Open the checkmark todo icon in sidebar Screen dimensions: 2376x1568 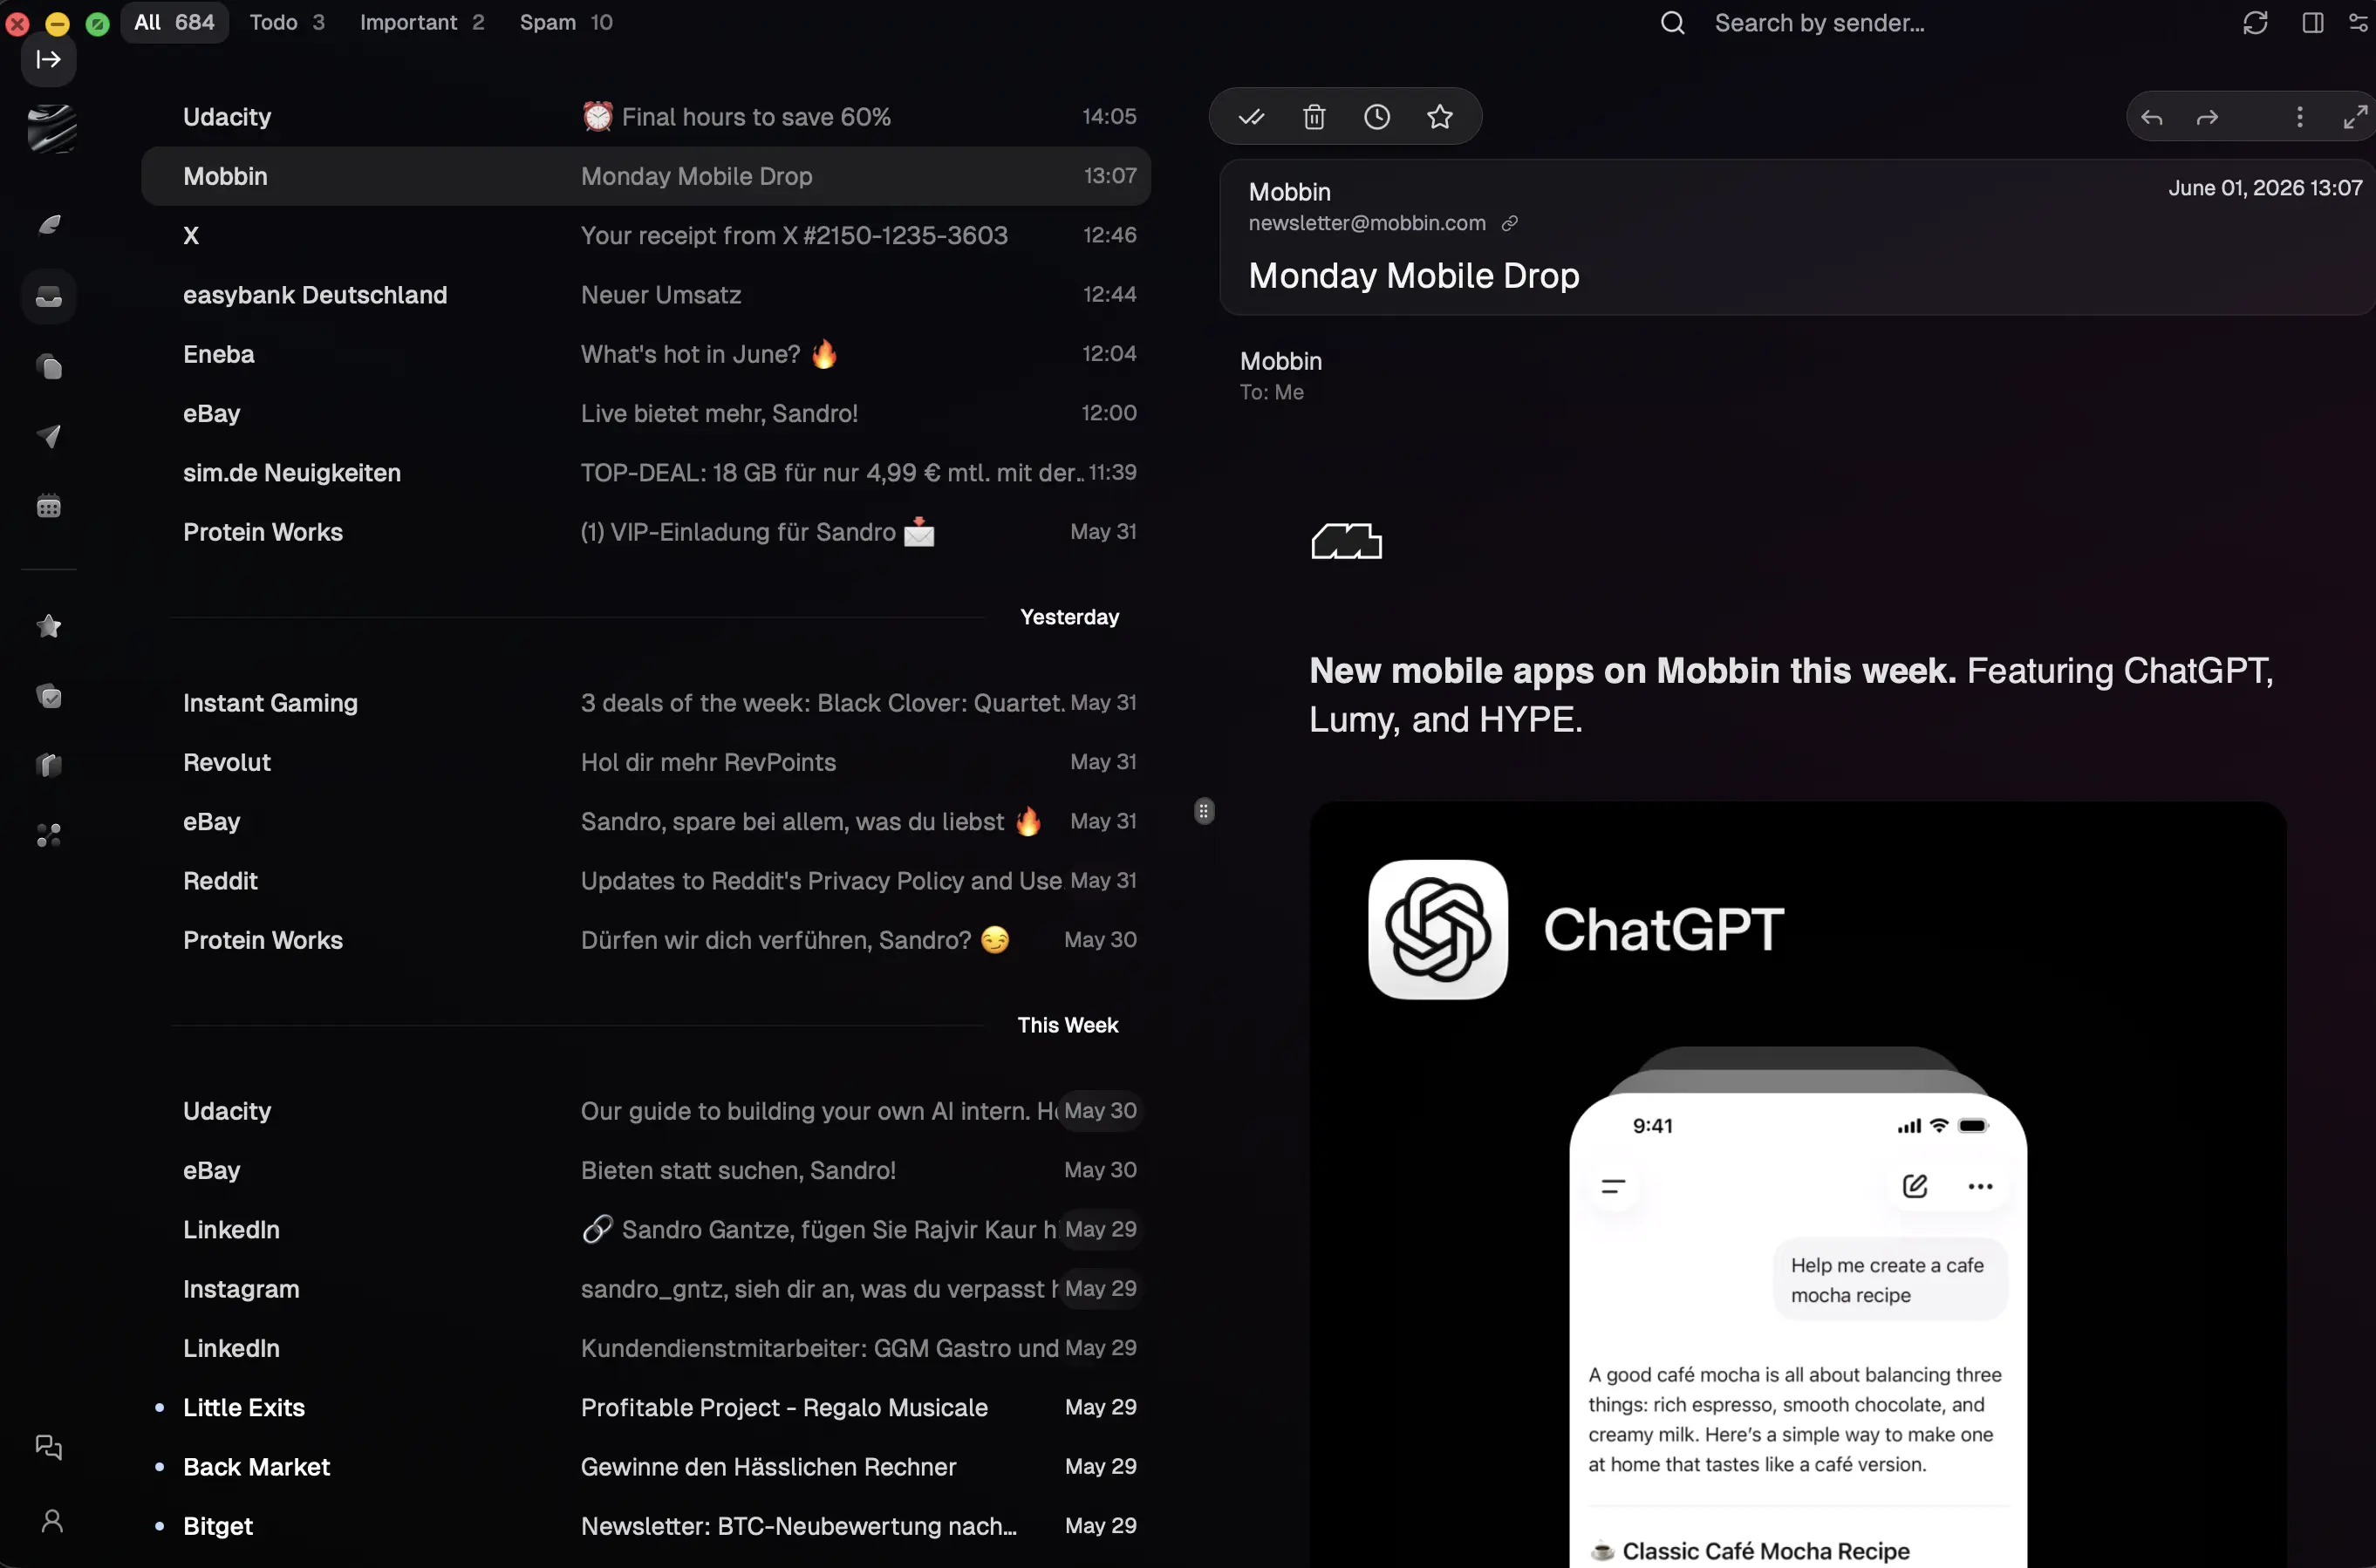click(49, 696)
